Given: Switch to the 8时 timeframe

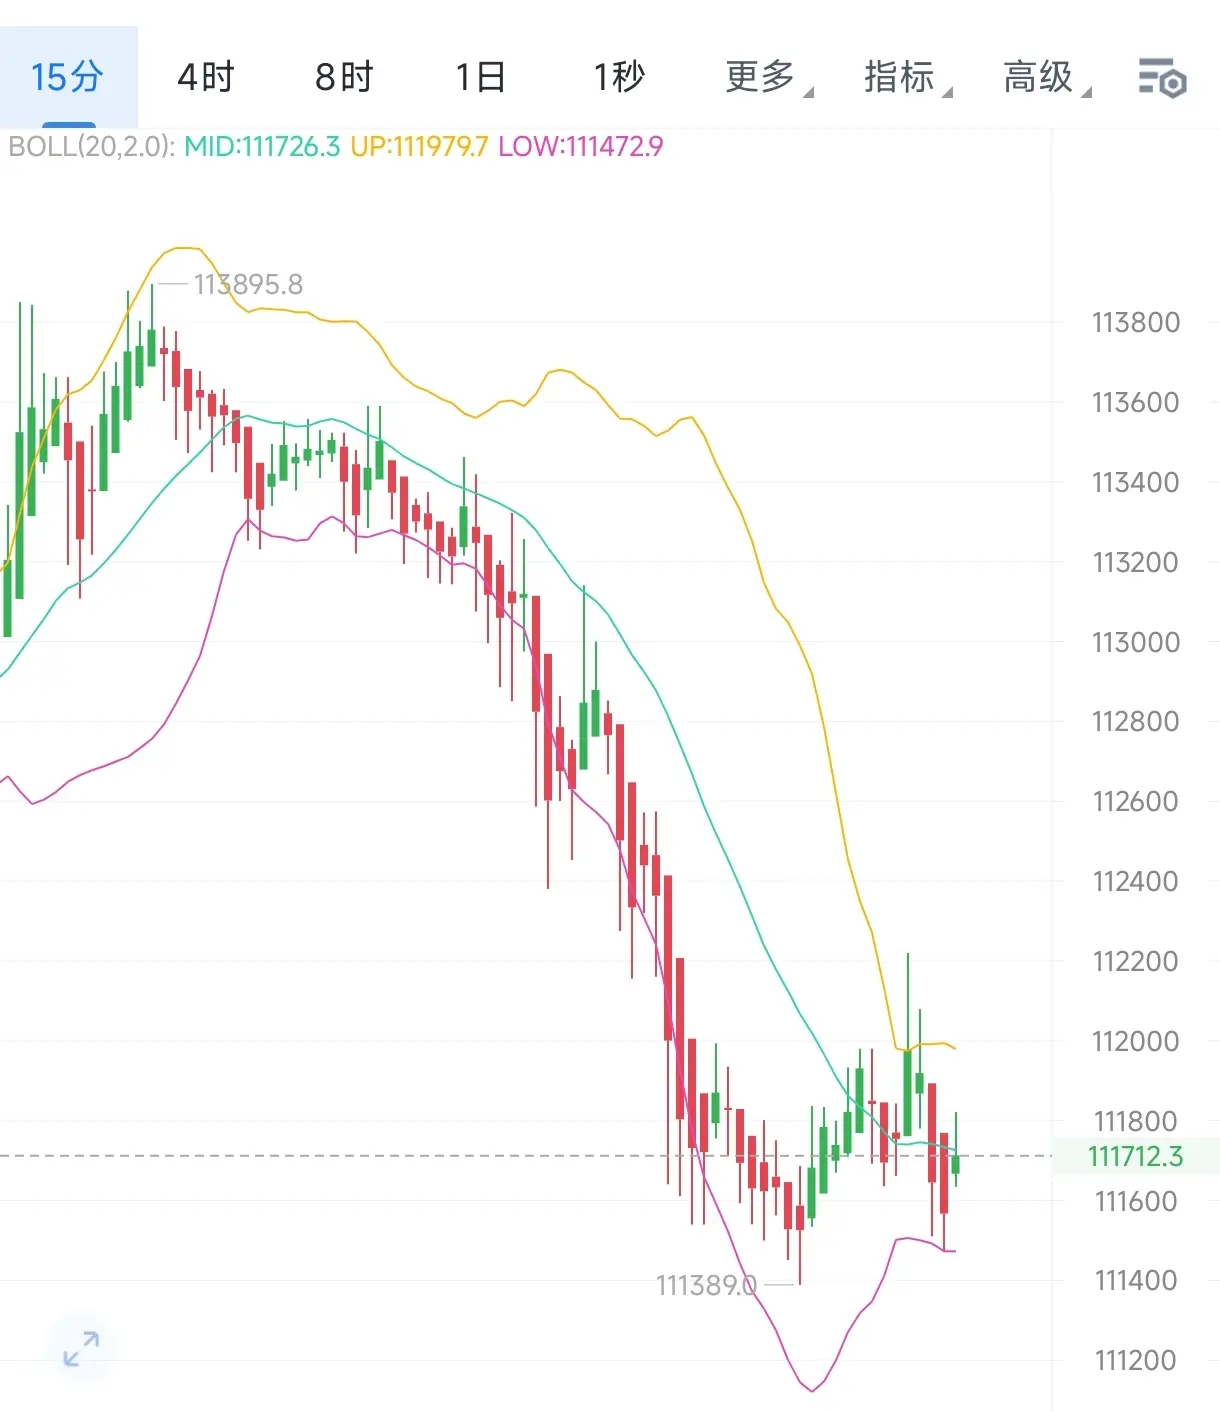Looking at the screenshot, I should 344,77.
